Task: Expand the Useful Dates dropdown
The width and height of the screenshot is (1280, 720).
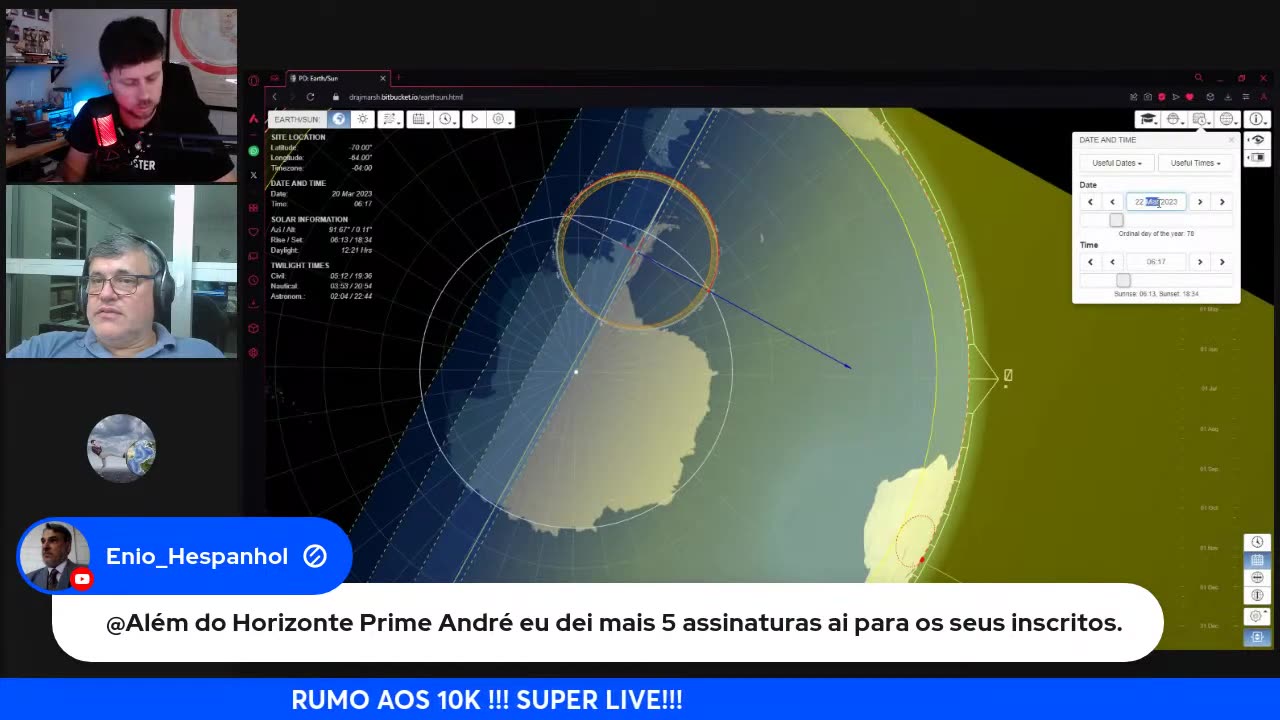Action: click(1117, 163)
